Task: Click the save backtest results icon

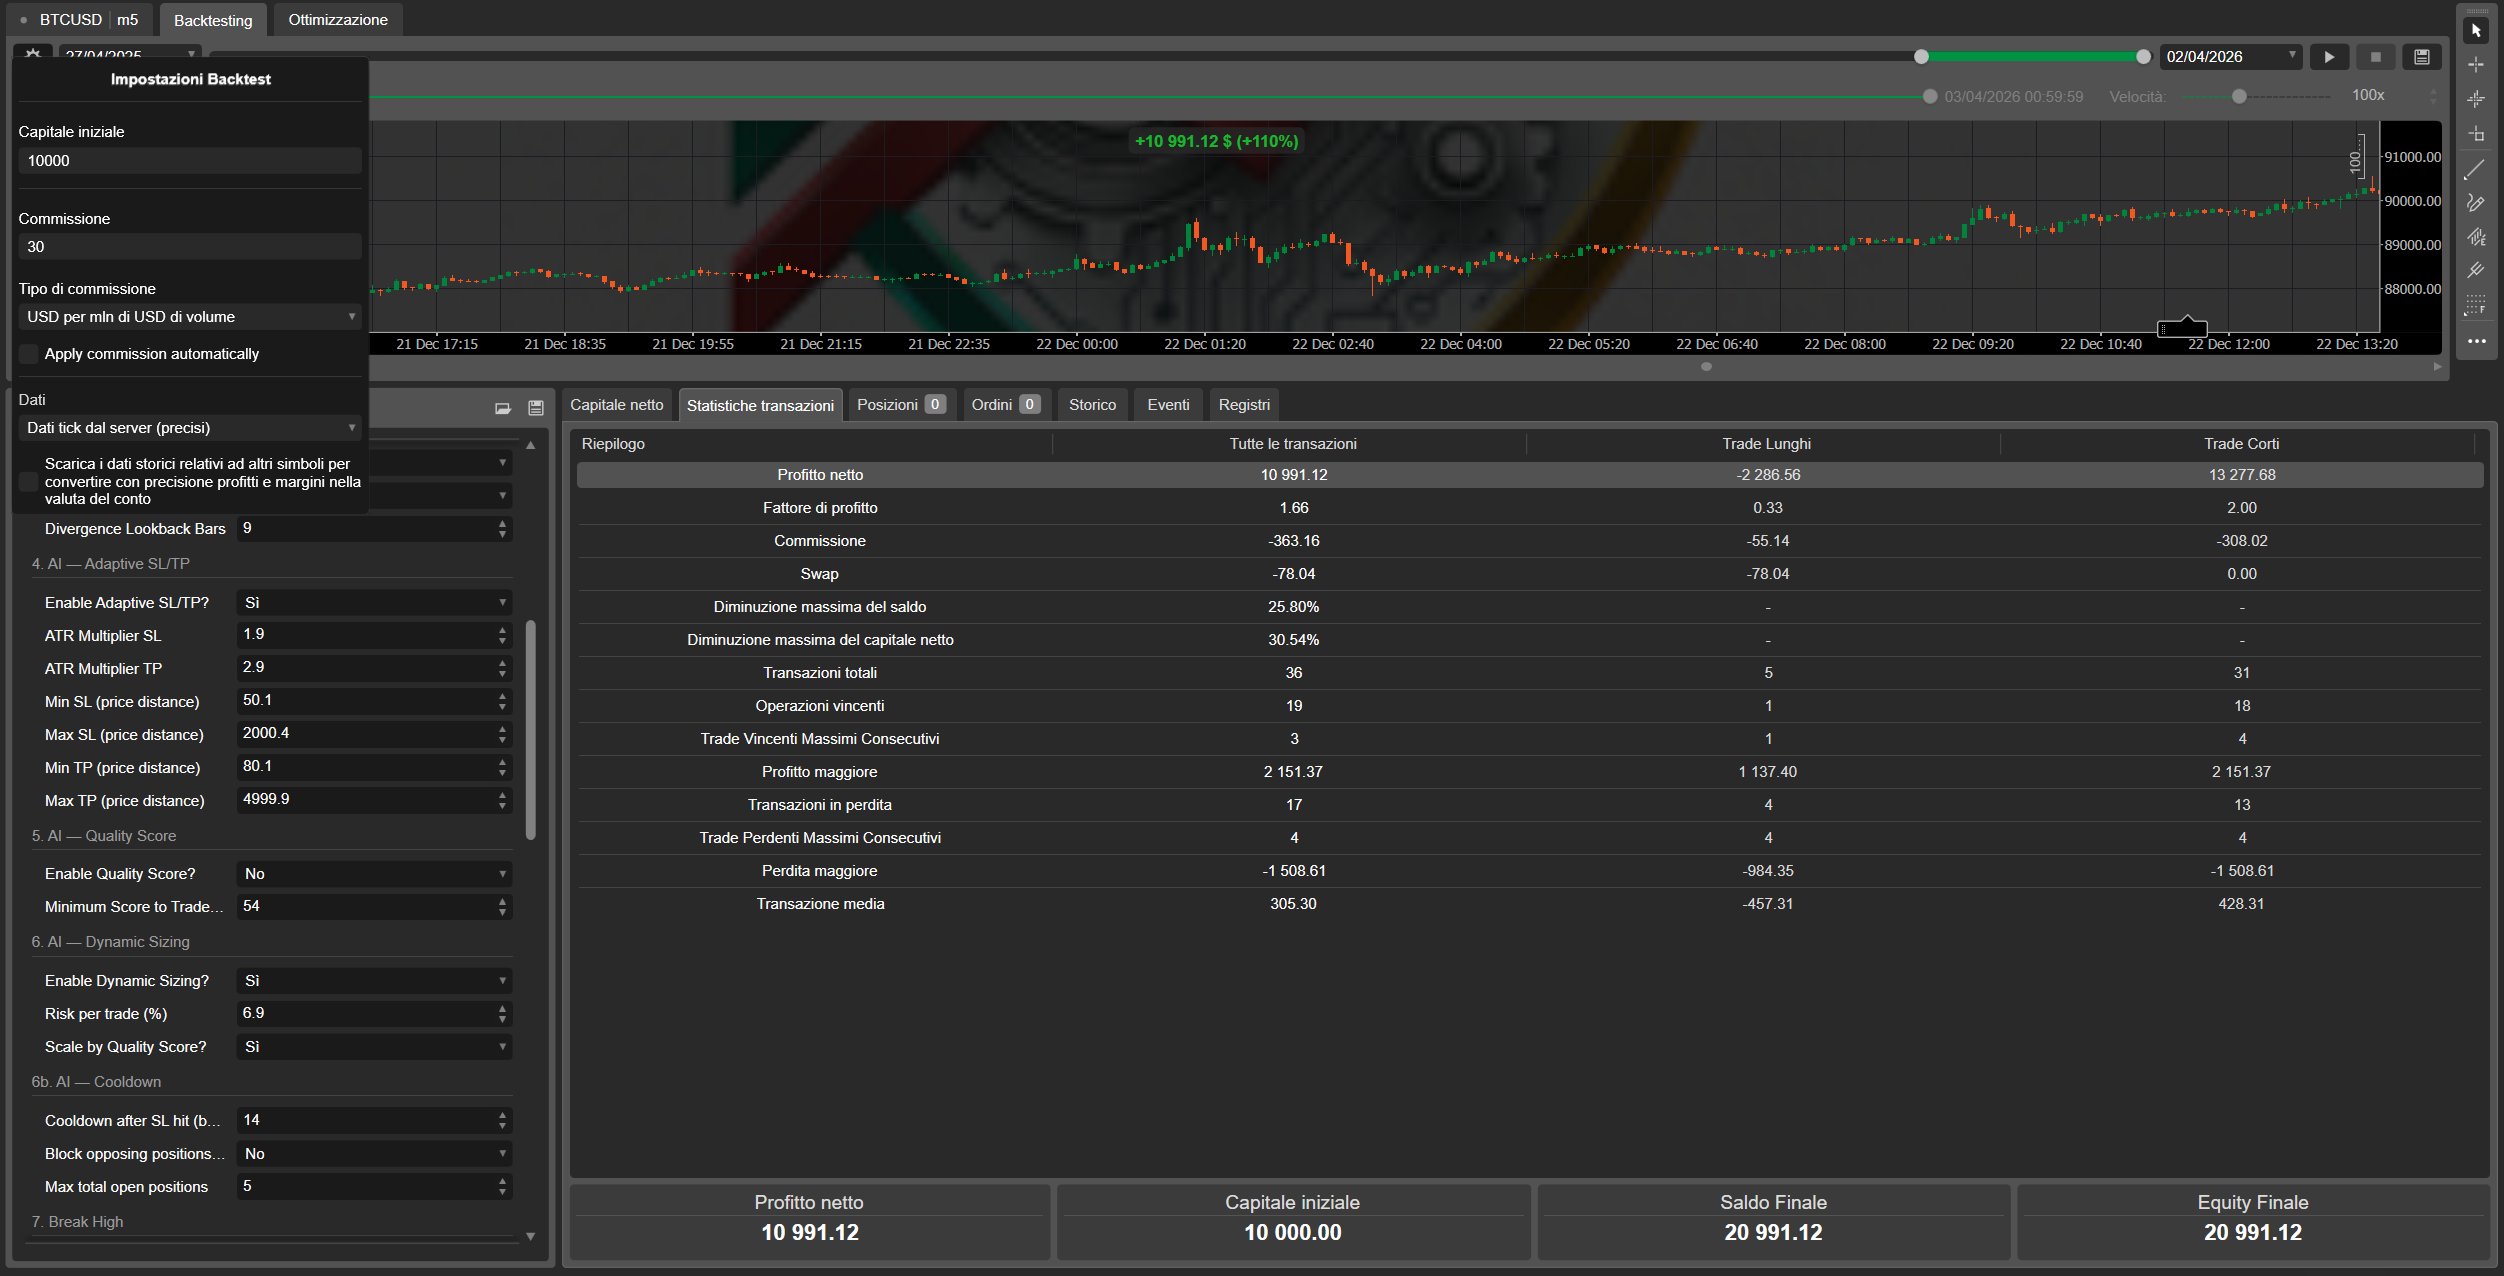Action: coord(2422,57)
